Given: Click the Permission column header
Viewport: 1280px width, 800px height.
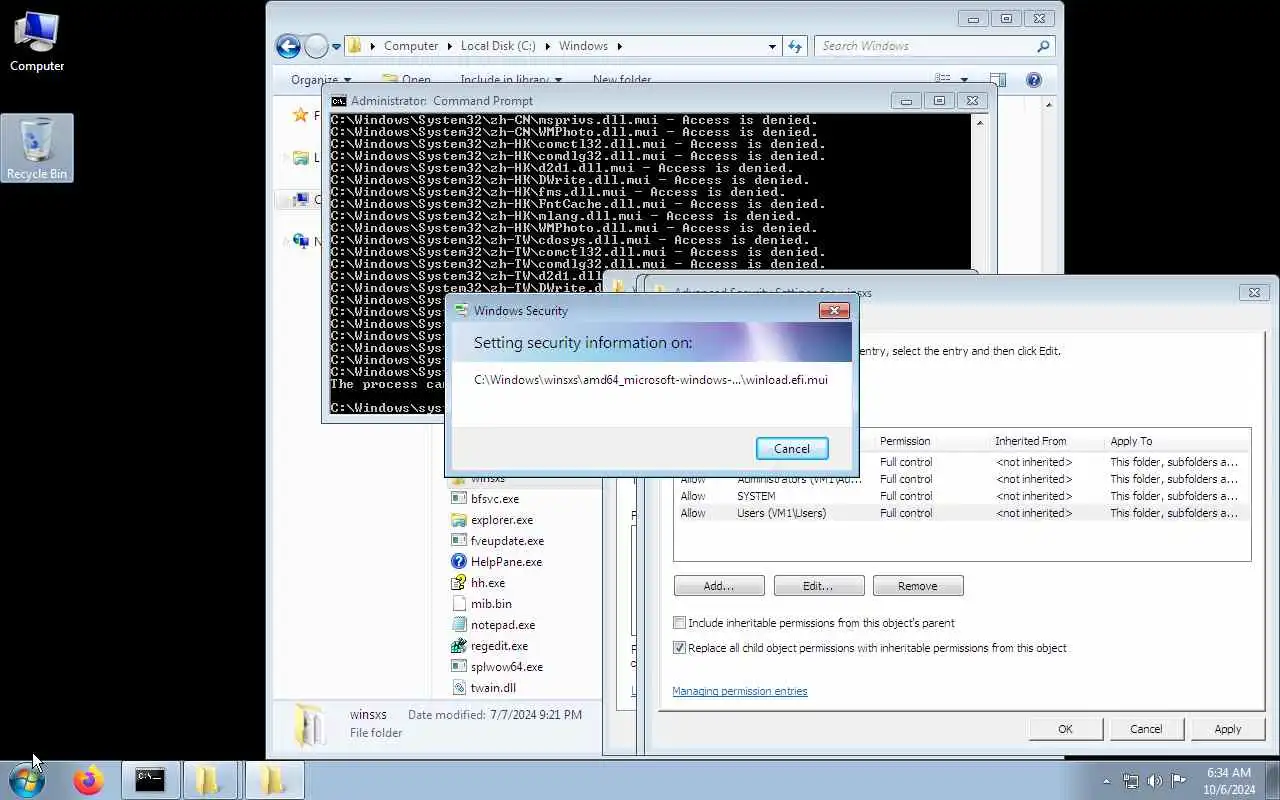Looking at the screenshot, I should pos(931,441).
